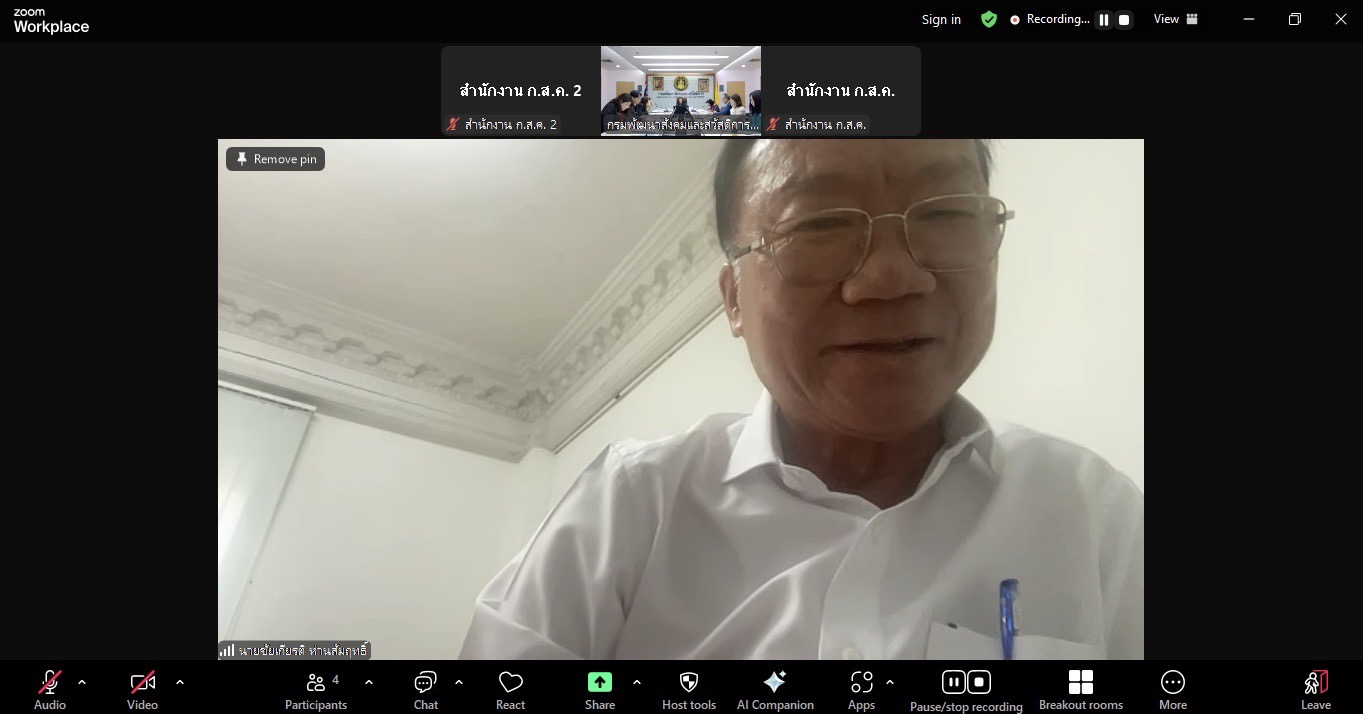Turn on the camera with Video button

(142, 689)
